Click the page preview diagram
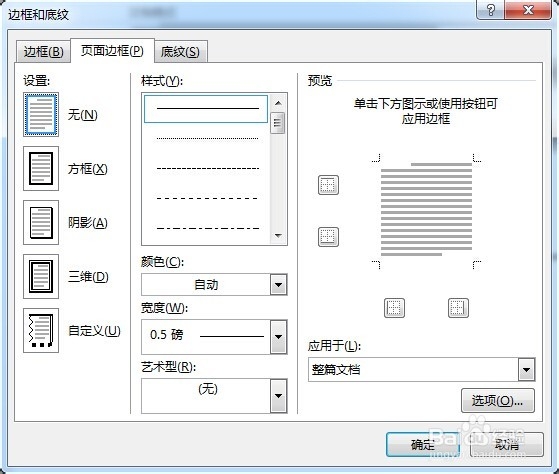 click(x=426, y=211)
